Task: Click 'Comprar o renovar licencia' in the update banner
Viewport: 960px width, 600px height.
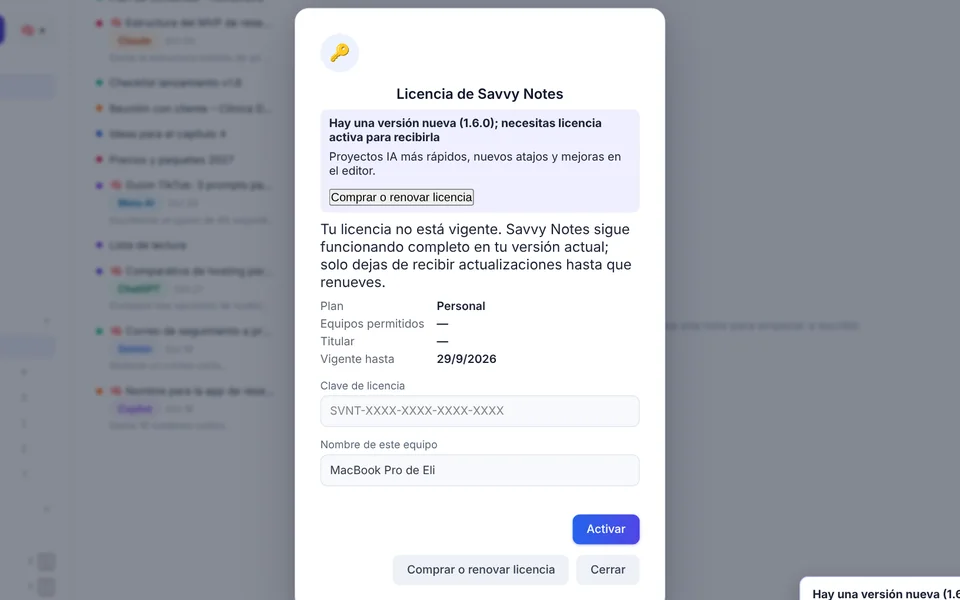Action: point(401,197)
